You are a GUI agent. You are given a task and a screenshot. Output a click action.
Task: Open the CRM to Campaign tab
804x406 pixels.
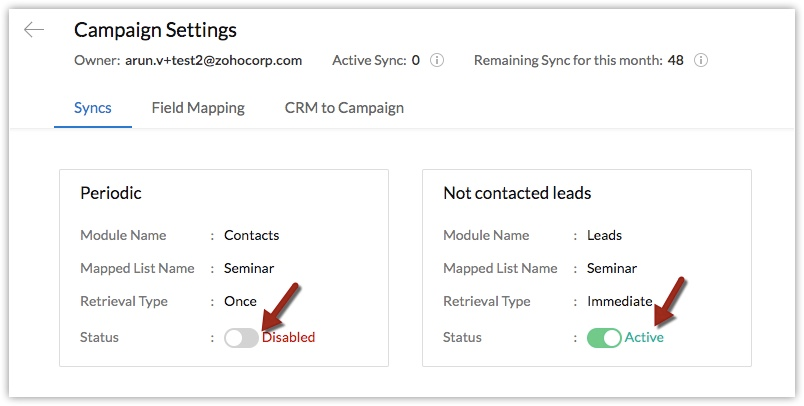pos(344,108)
